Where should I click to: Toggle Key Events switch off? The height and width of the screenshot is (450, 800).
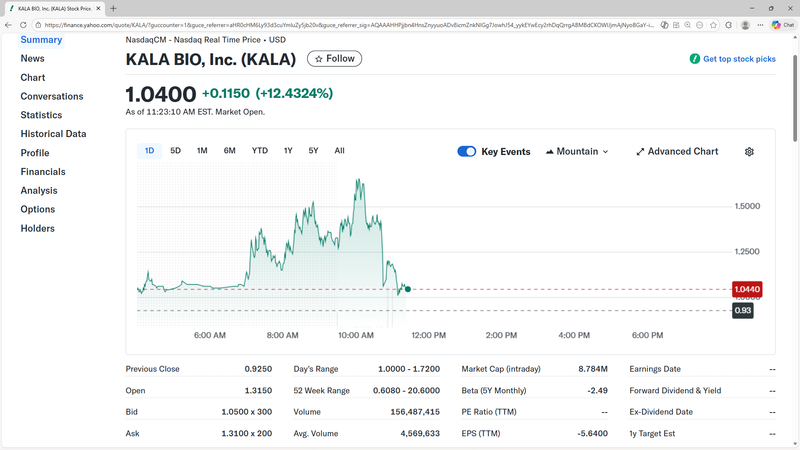(x=466, y=152)
